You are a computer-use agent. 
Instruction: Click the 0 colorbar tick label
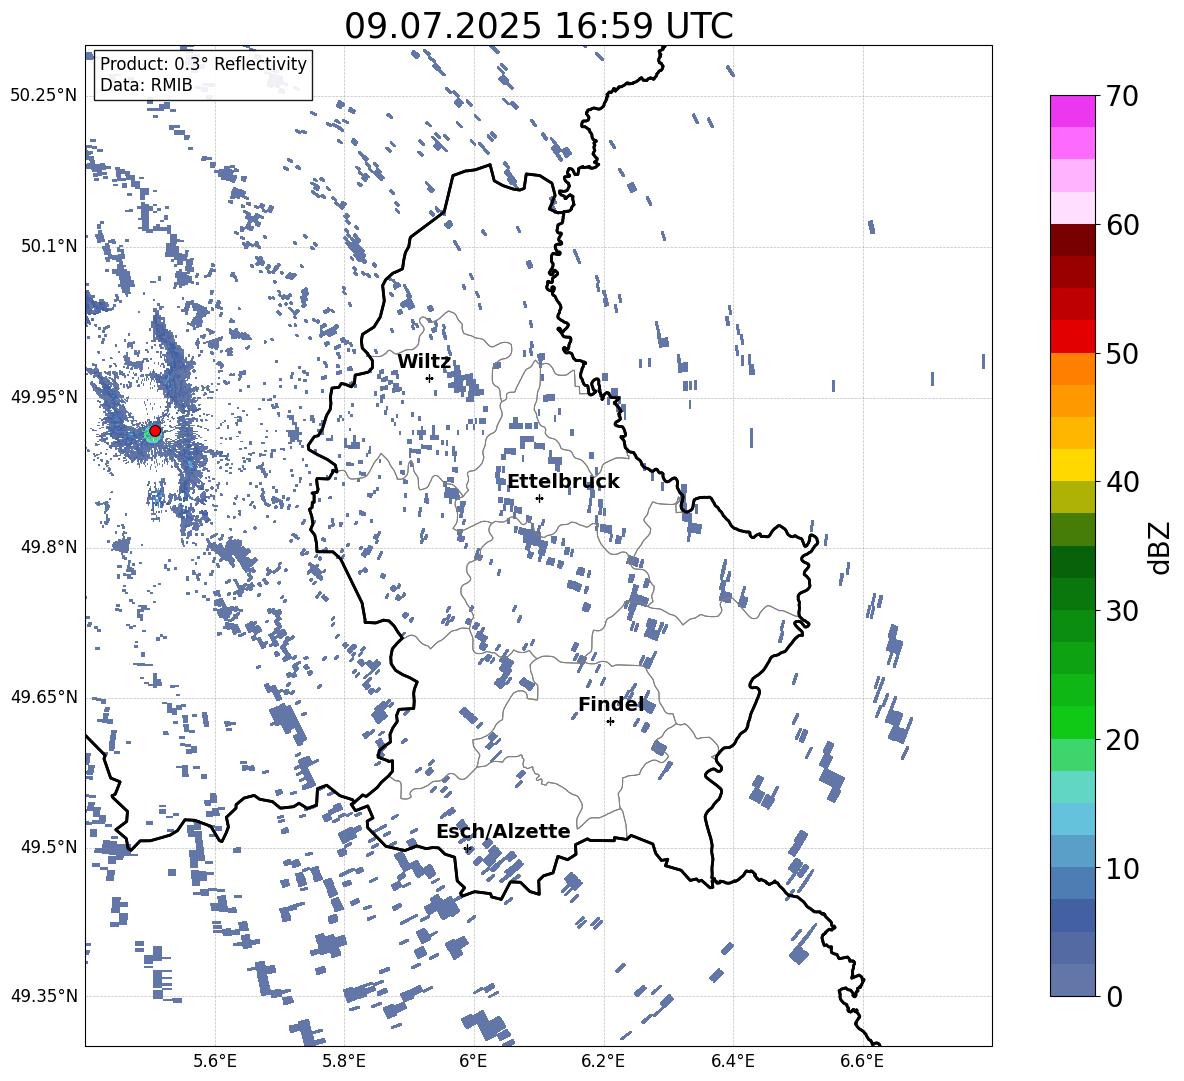(x=1114, y=996)
